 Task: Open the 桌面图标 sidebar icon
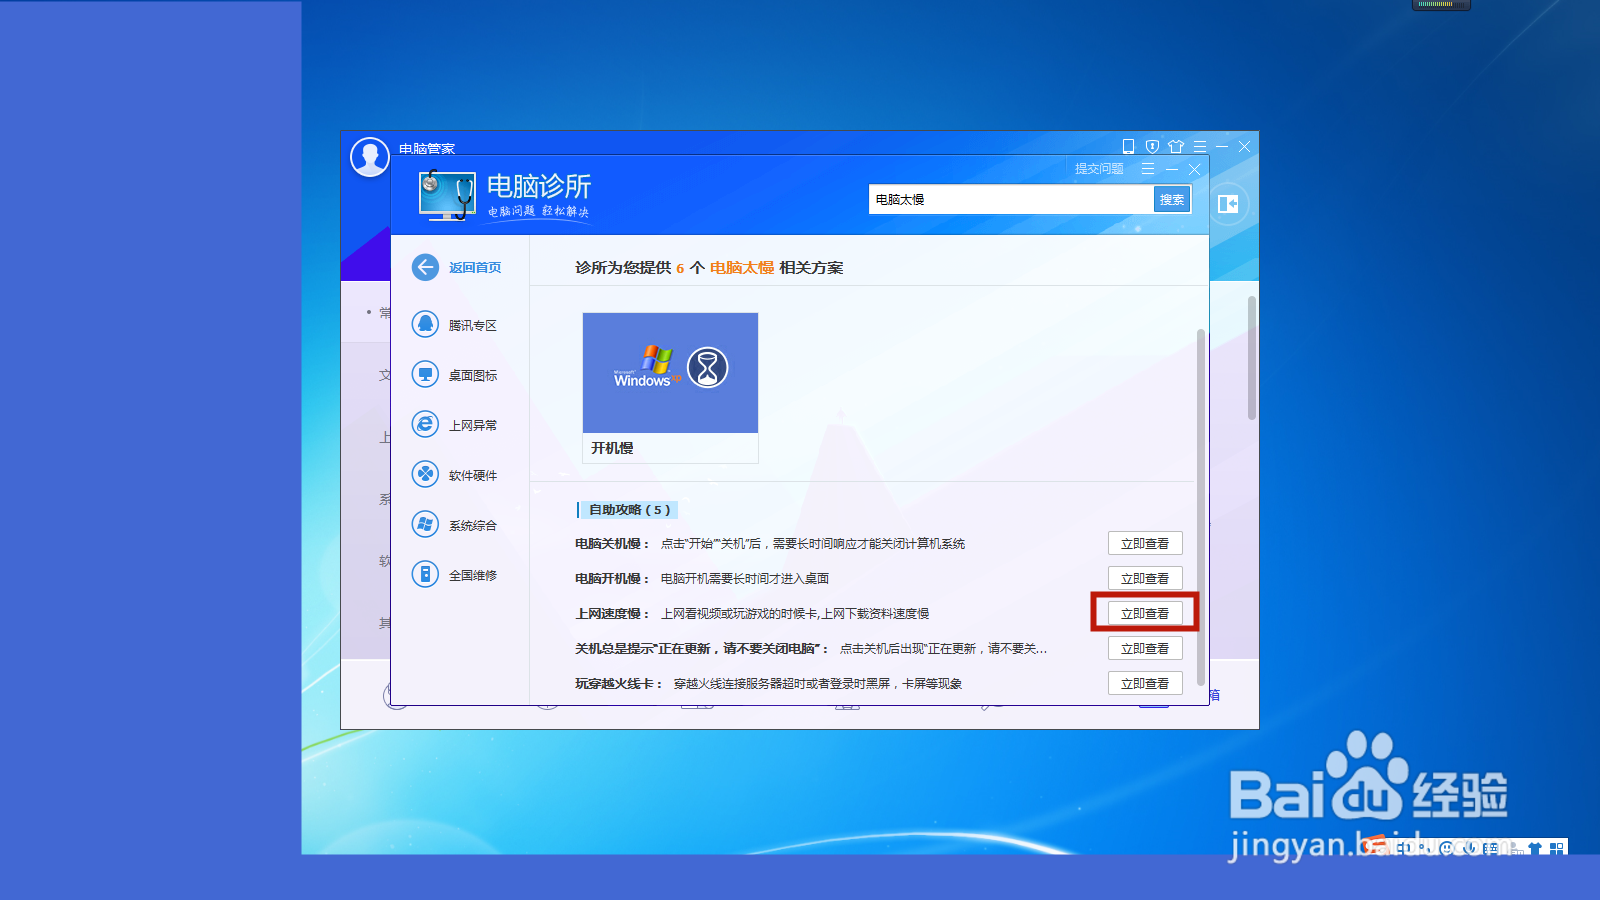(x=425, y=374)
